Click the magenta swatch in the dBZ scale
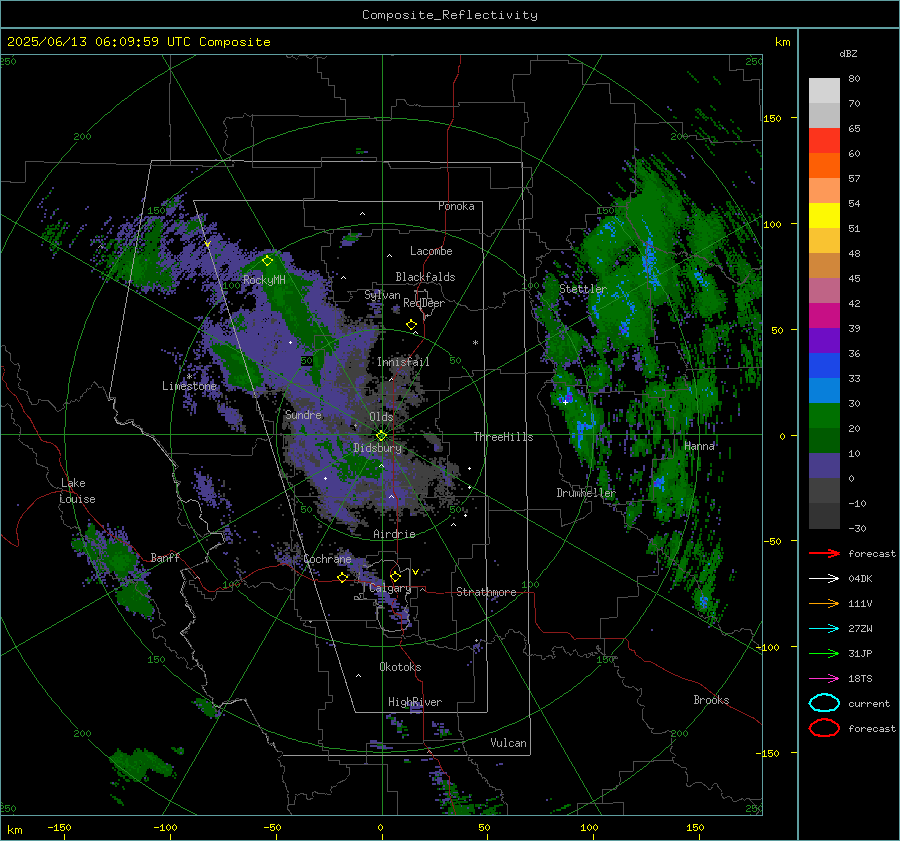900x841 pixels. 824,315
